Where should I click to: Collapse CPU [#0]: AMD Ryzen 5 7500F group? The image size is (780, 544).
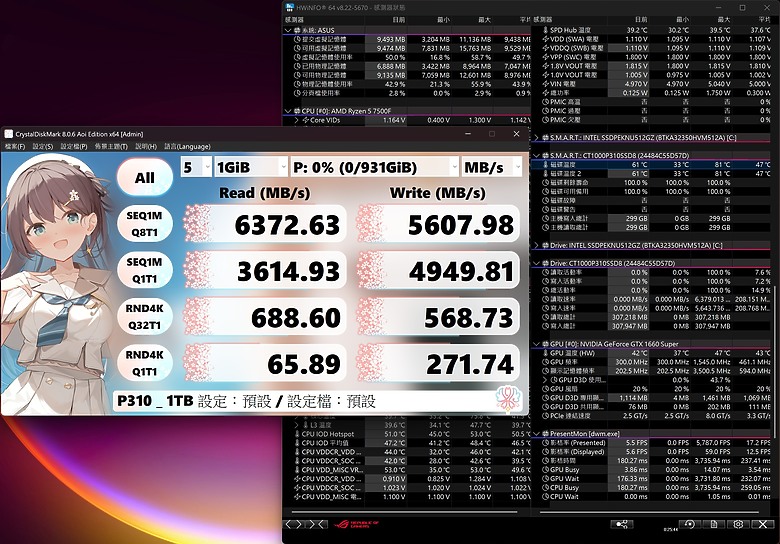(288, 111)
